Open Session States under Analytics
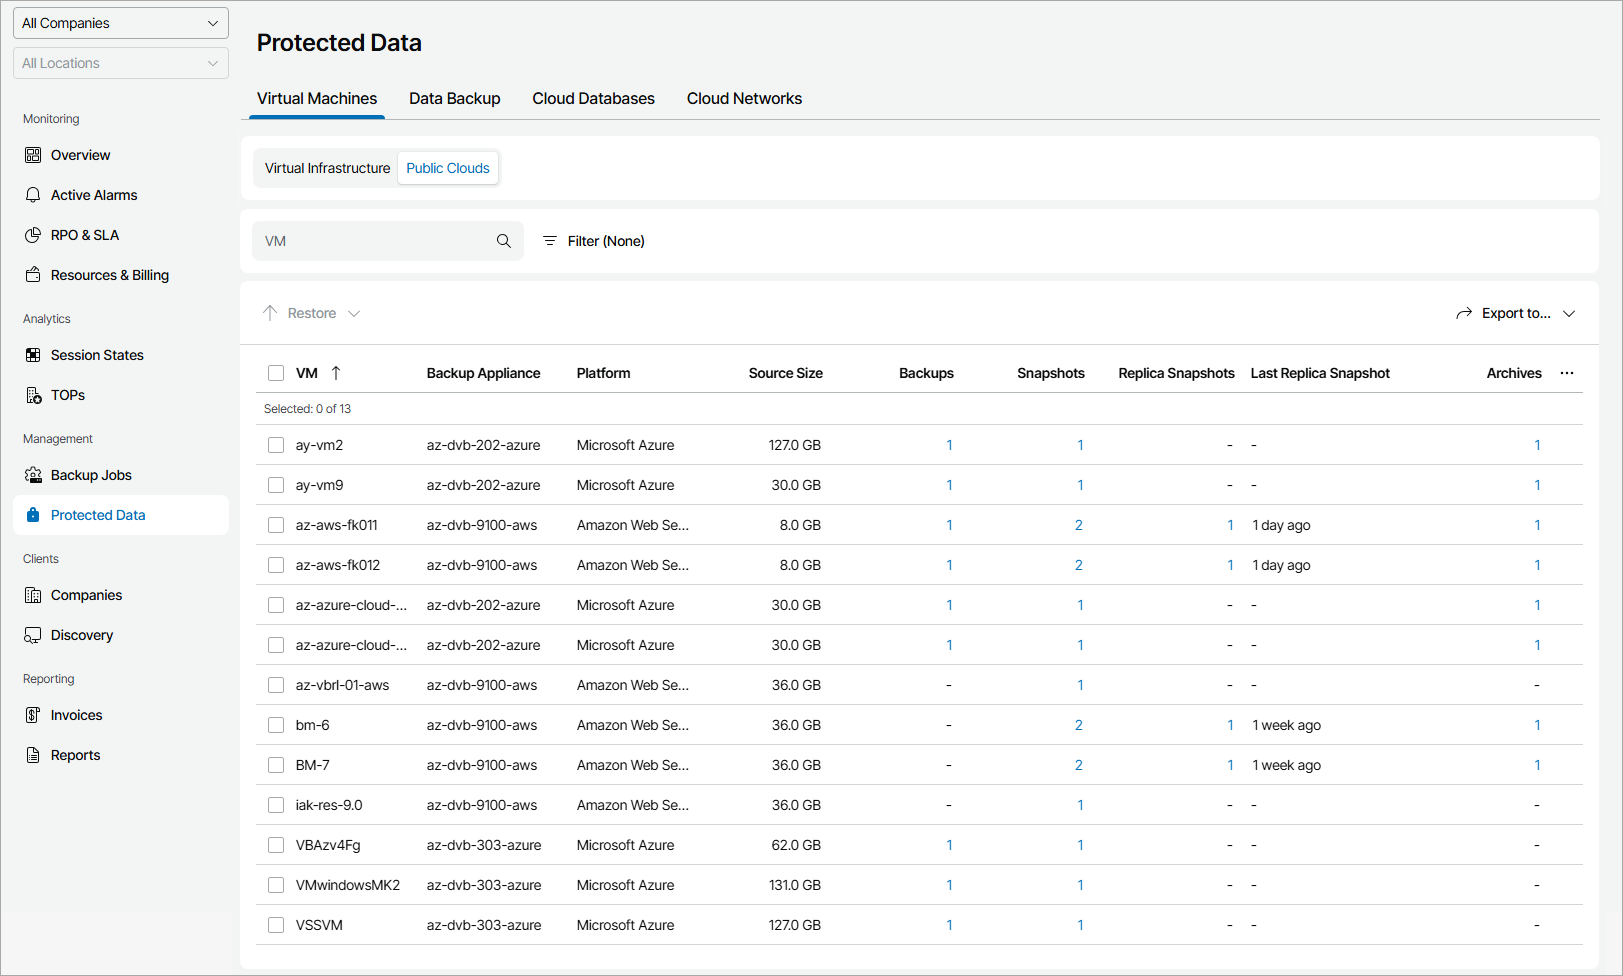 tap(96, 355)
